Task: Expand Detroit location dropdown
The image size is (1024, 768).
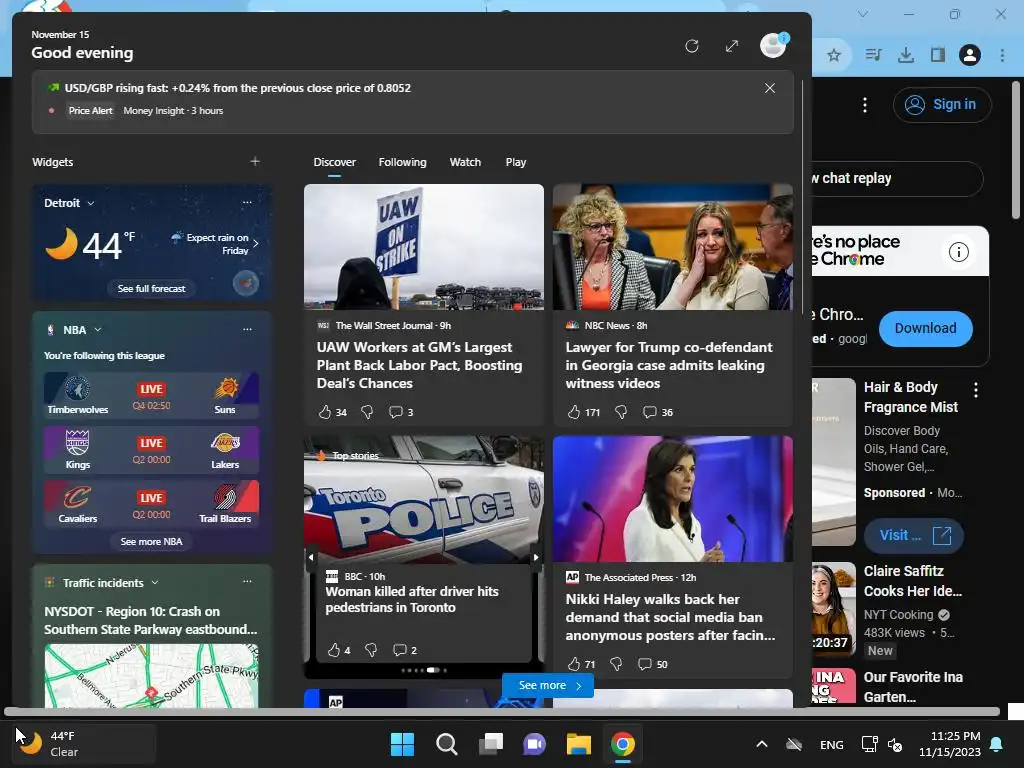Action: (x=91, y=203)
